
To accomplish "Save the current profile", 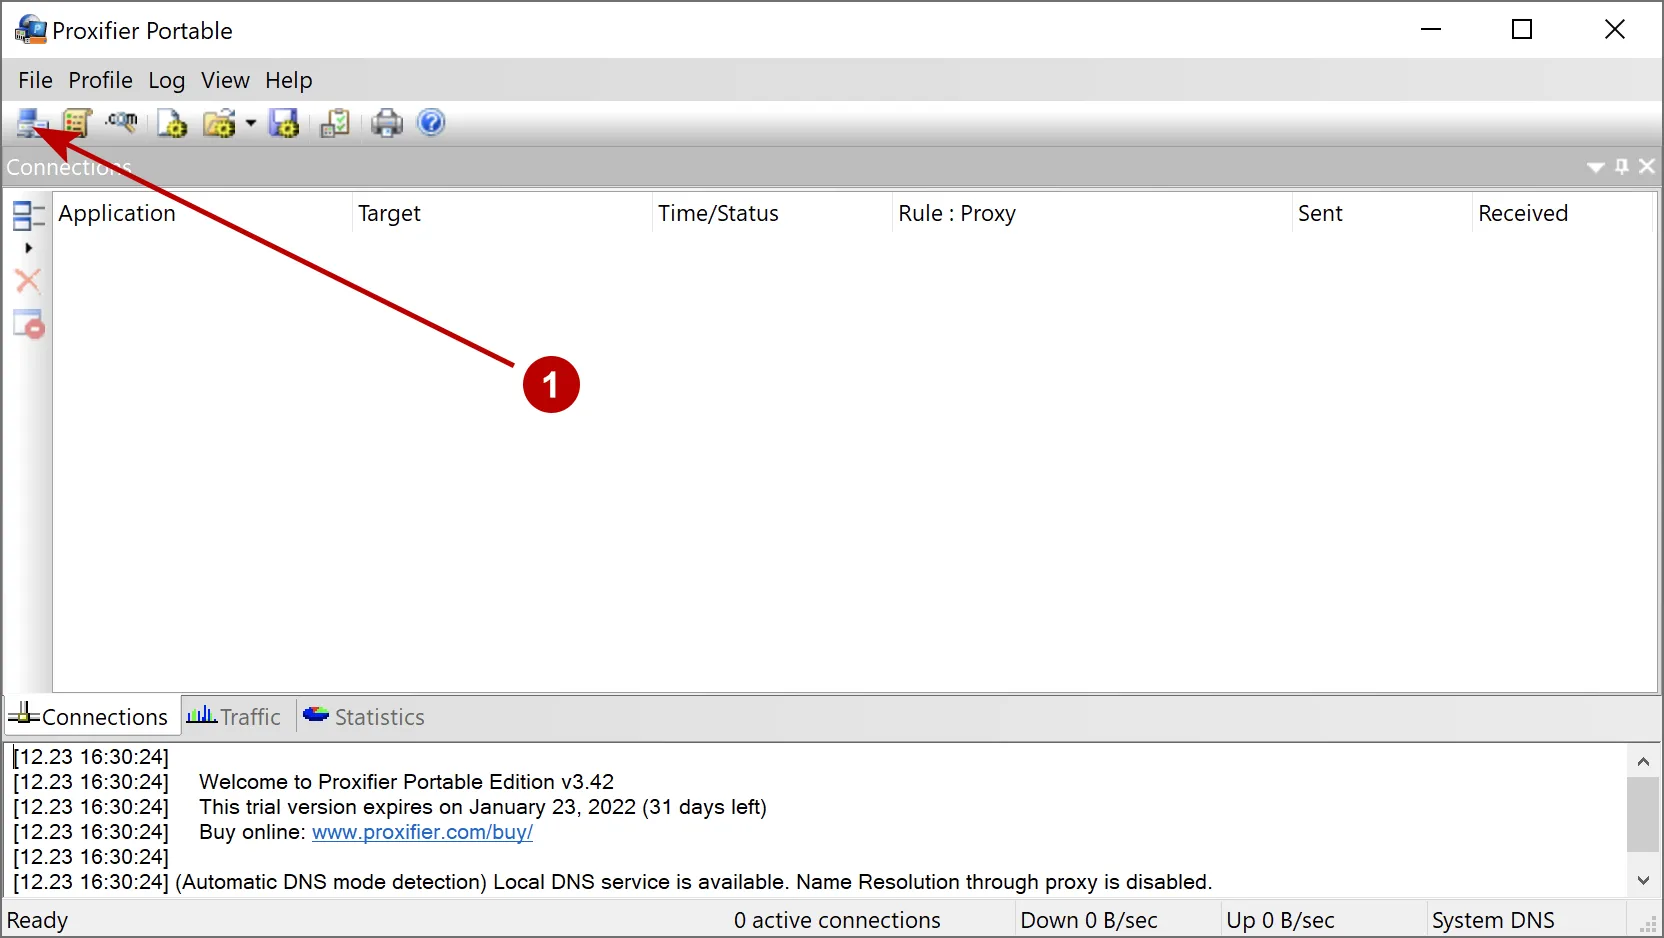I will [x=284, y=122].
